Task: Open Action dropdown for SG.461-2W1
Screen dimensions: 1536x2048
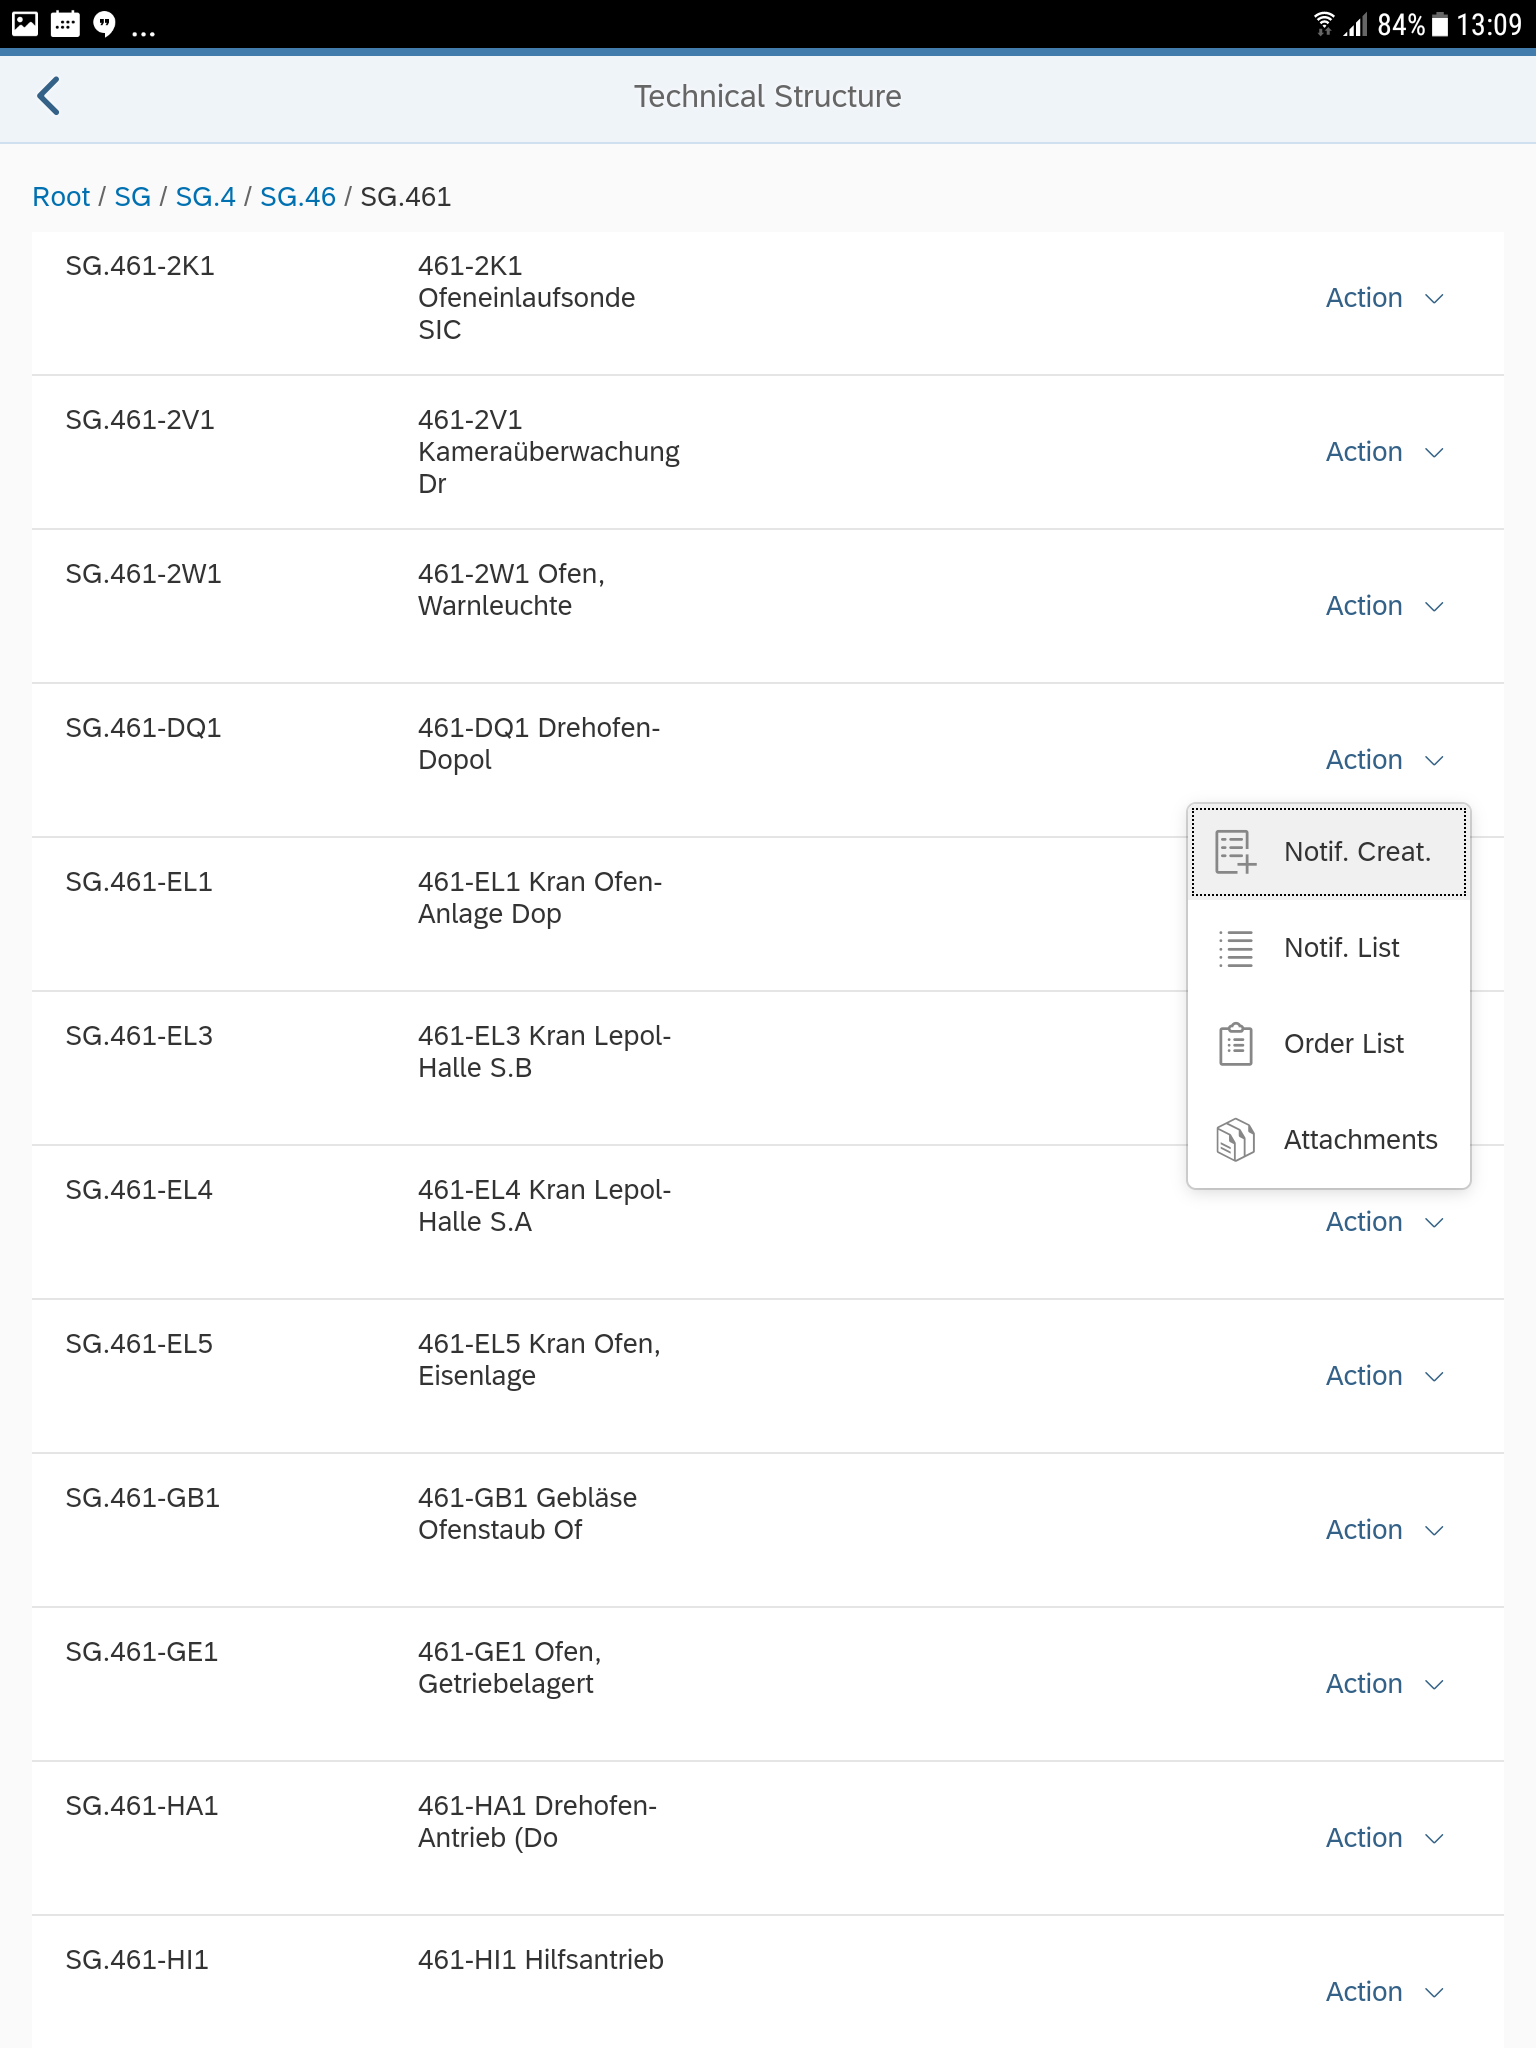Action: click(x=1384, y=606)
